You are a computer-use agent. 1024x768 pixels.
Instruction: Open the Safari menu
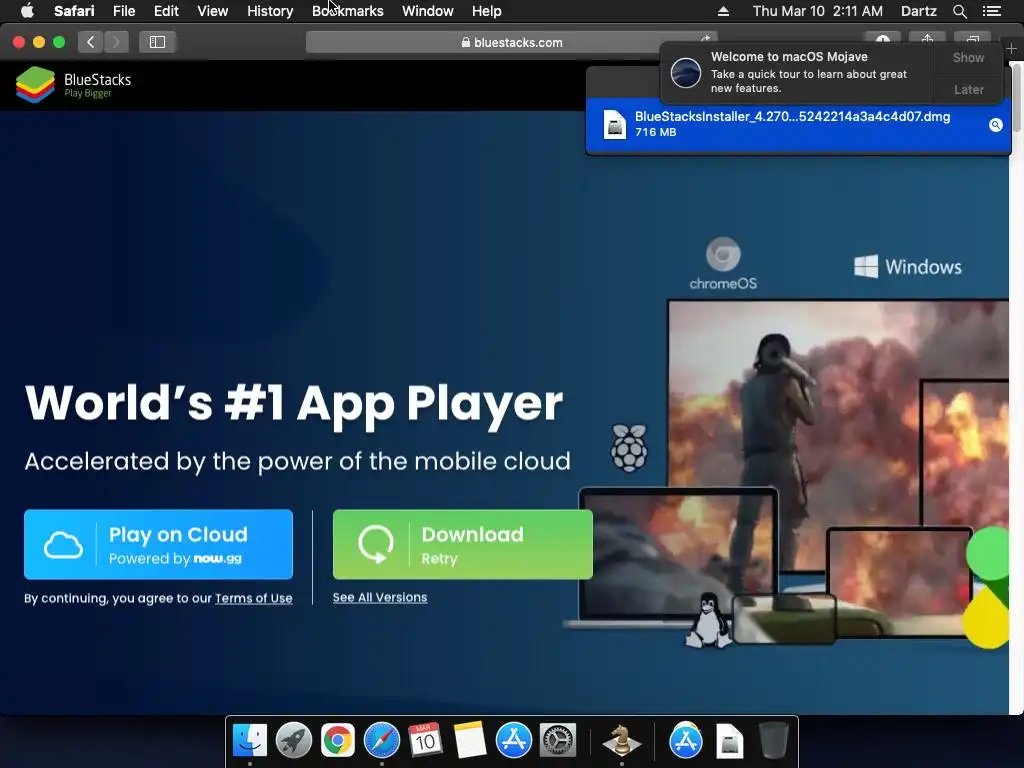coord(74,10)
